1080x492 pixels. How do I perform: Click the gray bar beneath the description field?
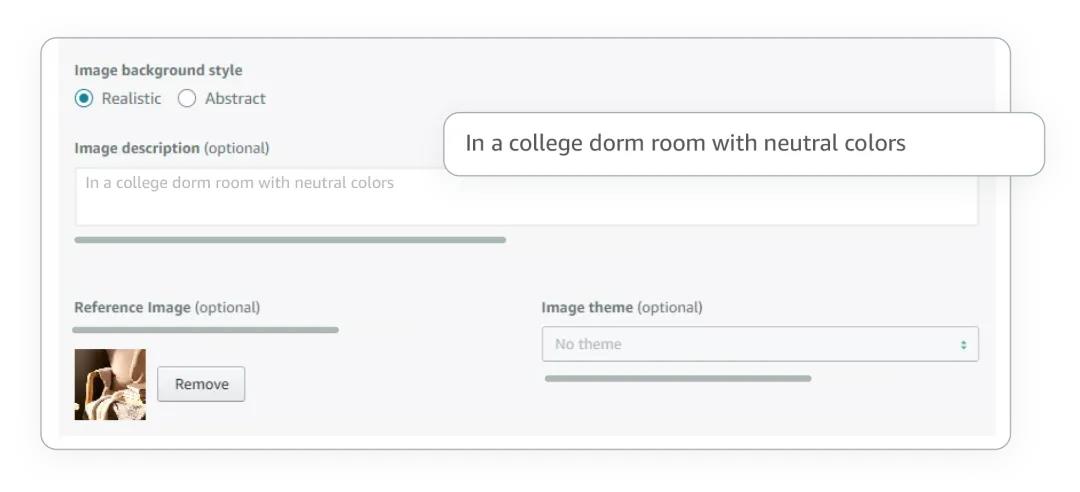click(x=290, y=240)
